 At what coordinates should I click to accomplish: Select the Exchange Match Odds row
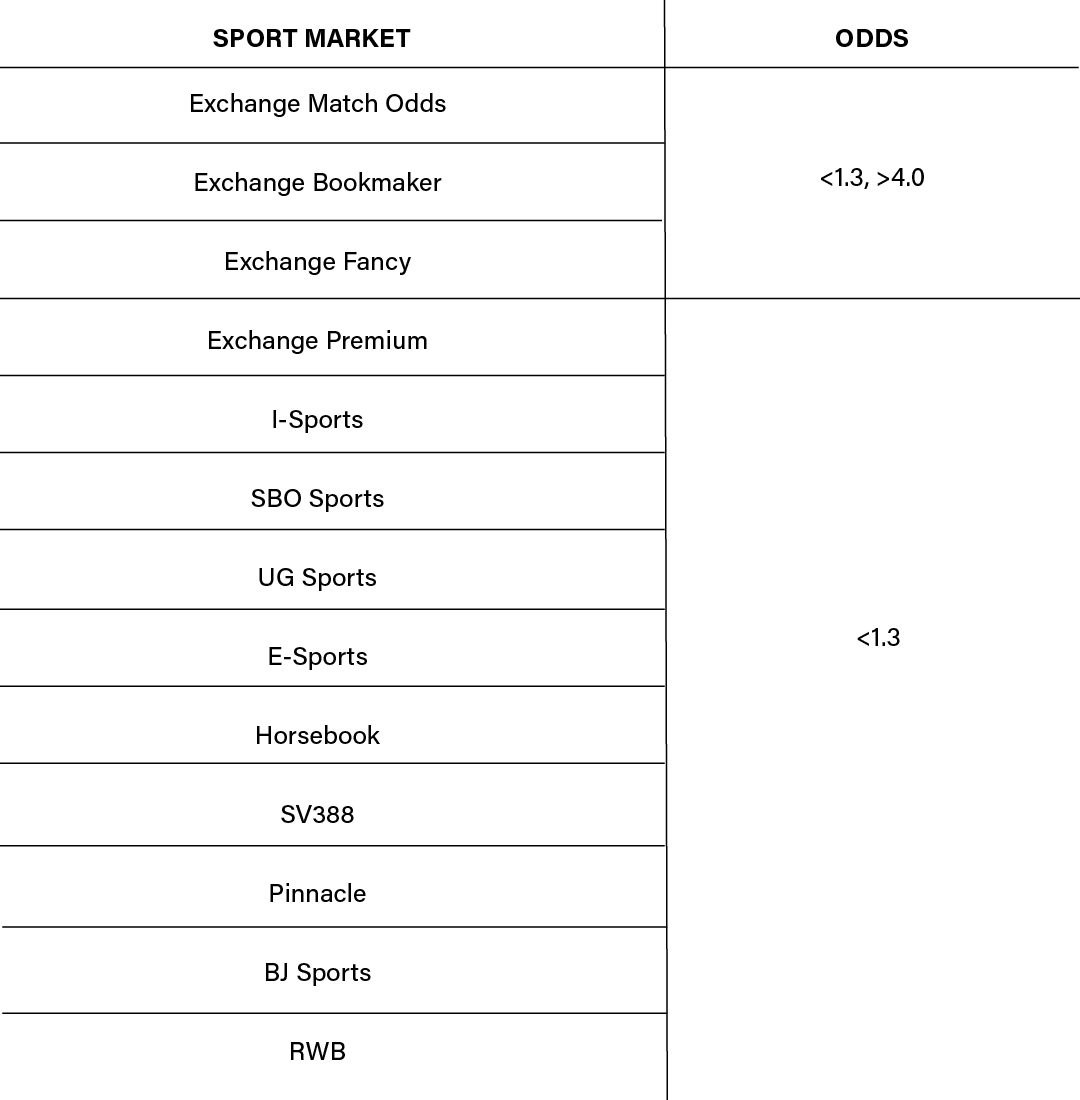pos(317,104)
